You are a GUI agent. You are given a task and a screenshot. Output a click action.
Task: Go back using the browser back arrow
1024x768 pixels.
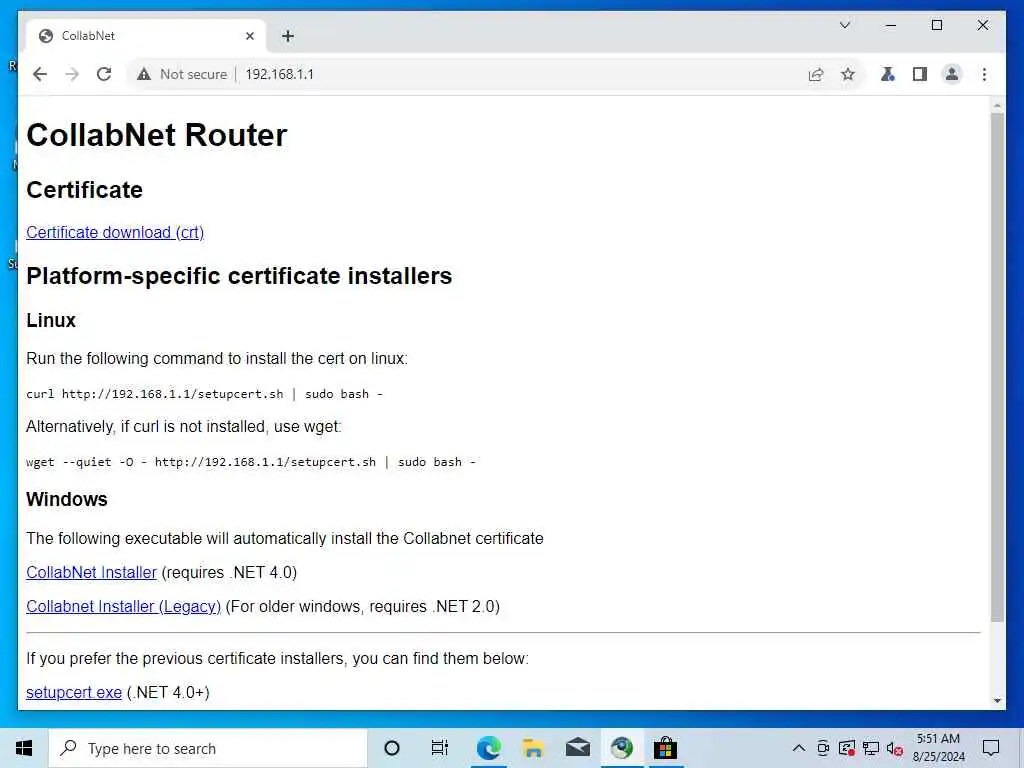tap(40, 74)
